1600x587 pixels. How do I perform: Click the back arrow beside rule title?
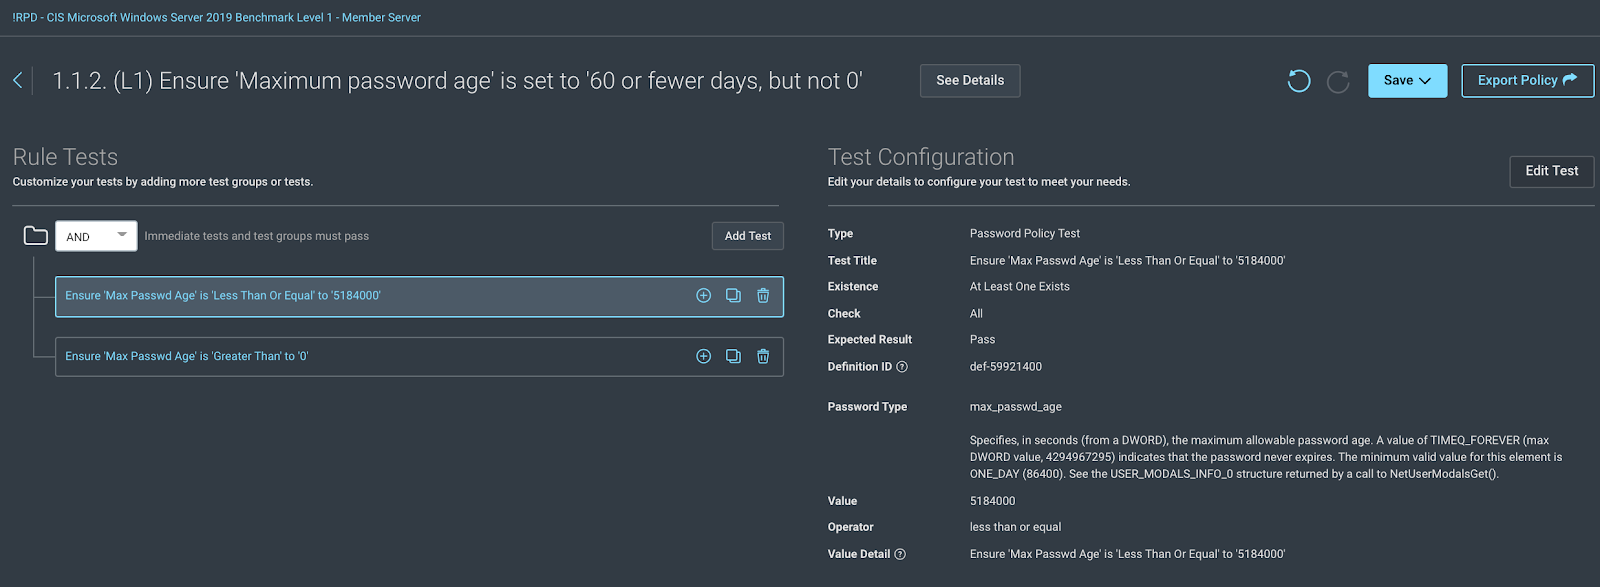click(x=18, y=81)
